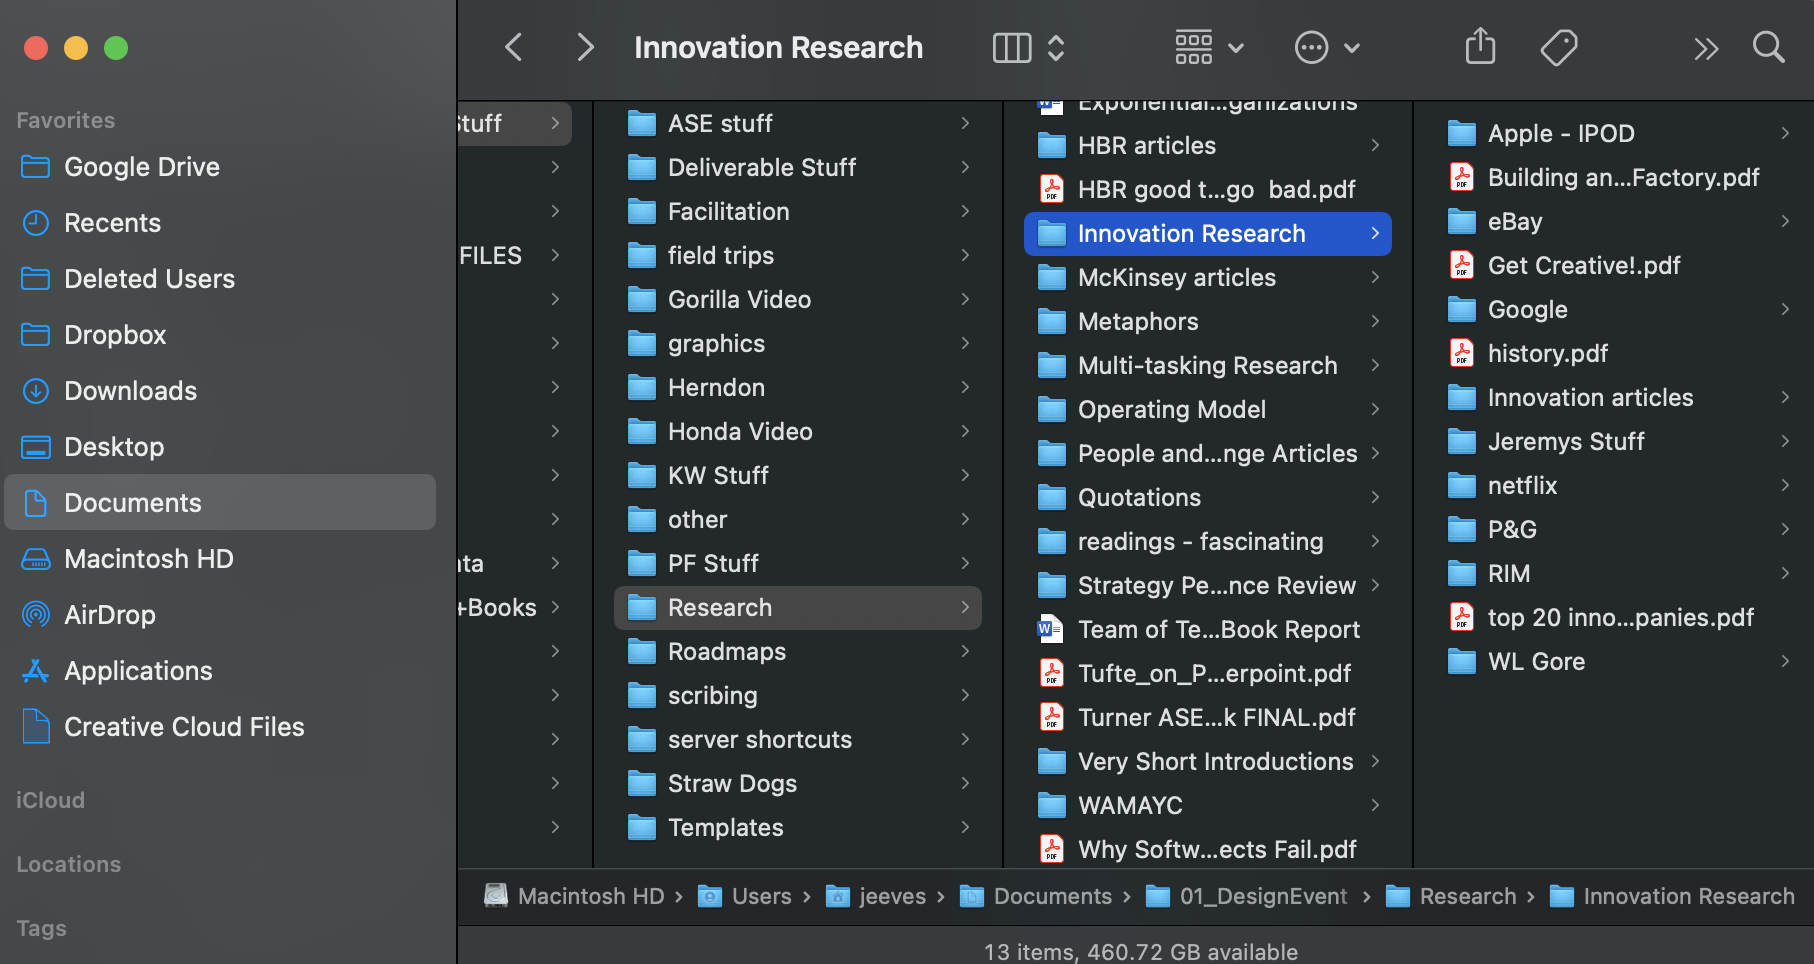The width and height of the screenshot is (1814, 964).
Task: Jump to Macintosh HD in the path bar
Action: (x=575, y=896)
